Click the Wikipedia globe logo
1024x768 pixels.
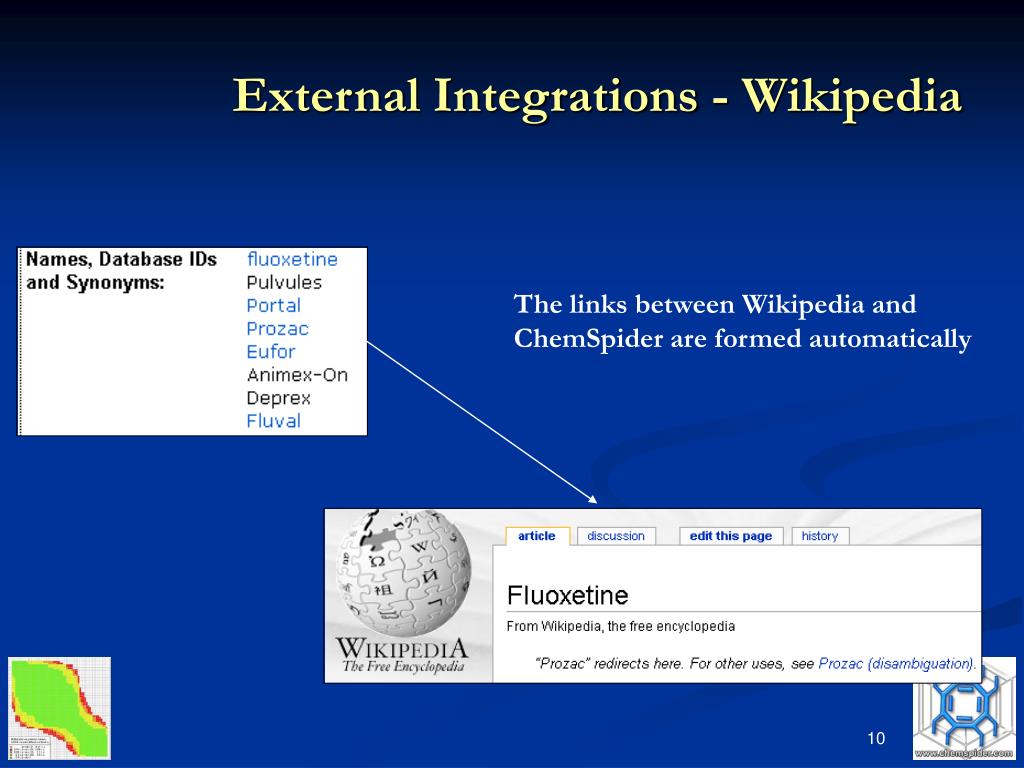tap(403, 574)
